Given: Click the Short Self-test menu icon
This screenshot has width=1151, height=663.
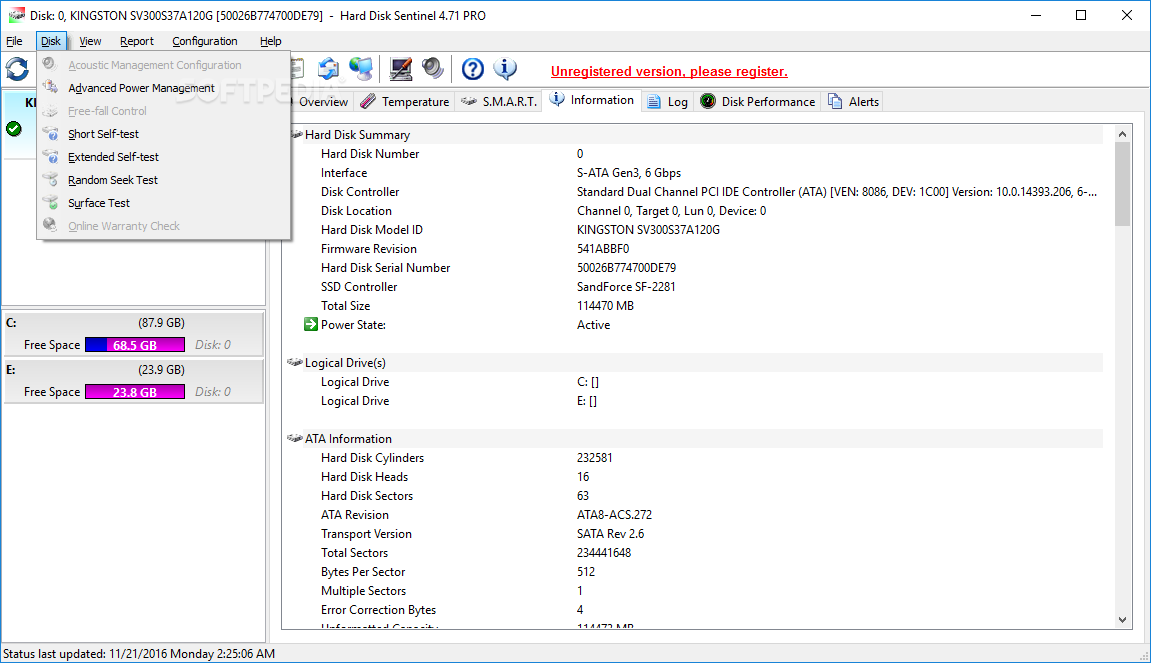Looking at the screenshot, I should [51, 134].
